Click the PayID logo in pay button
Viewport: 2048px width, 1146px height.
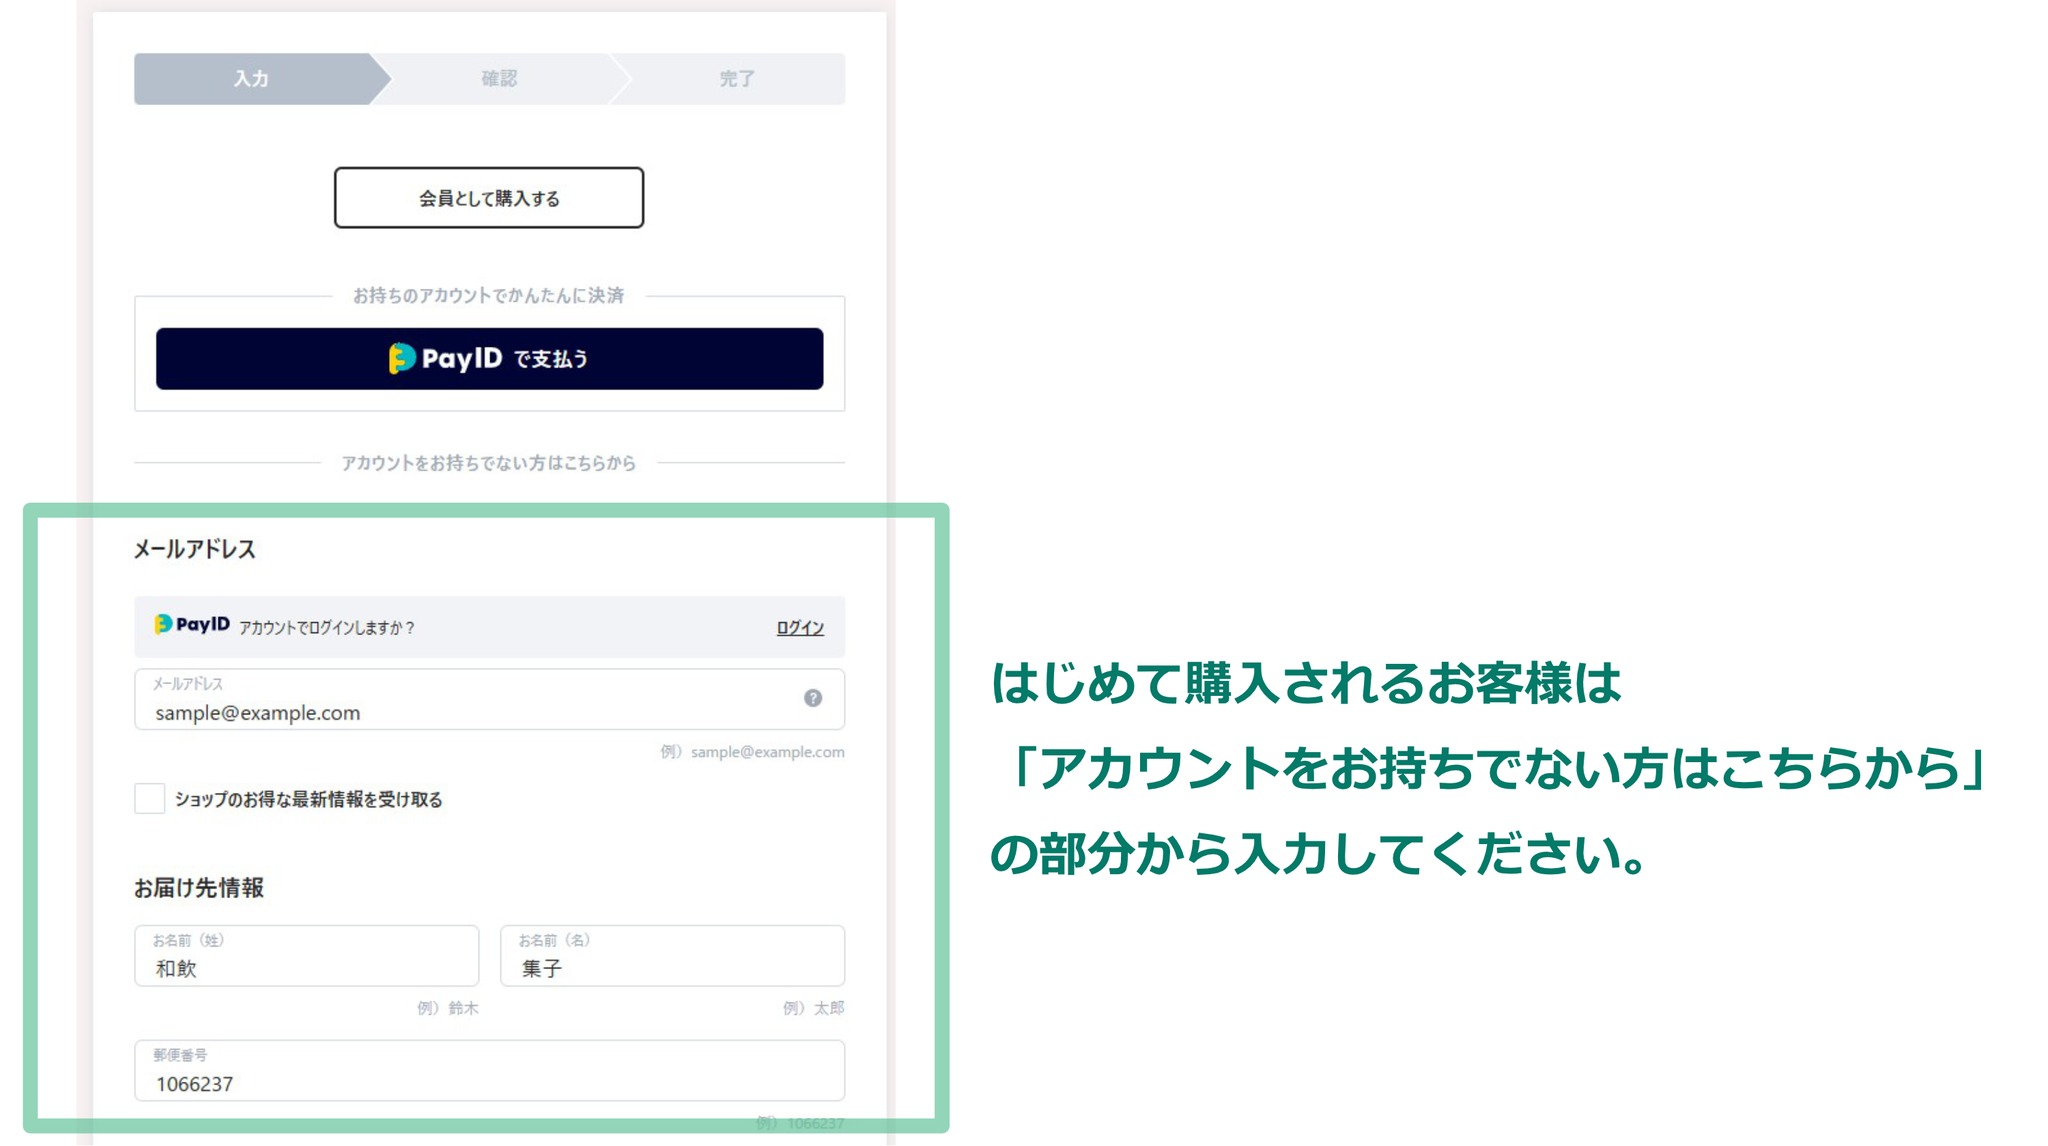(x=445, y=358)
